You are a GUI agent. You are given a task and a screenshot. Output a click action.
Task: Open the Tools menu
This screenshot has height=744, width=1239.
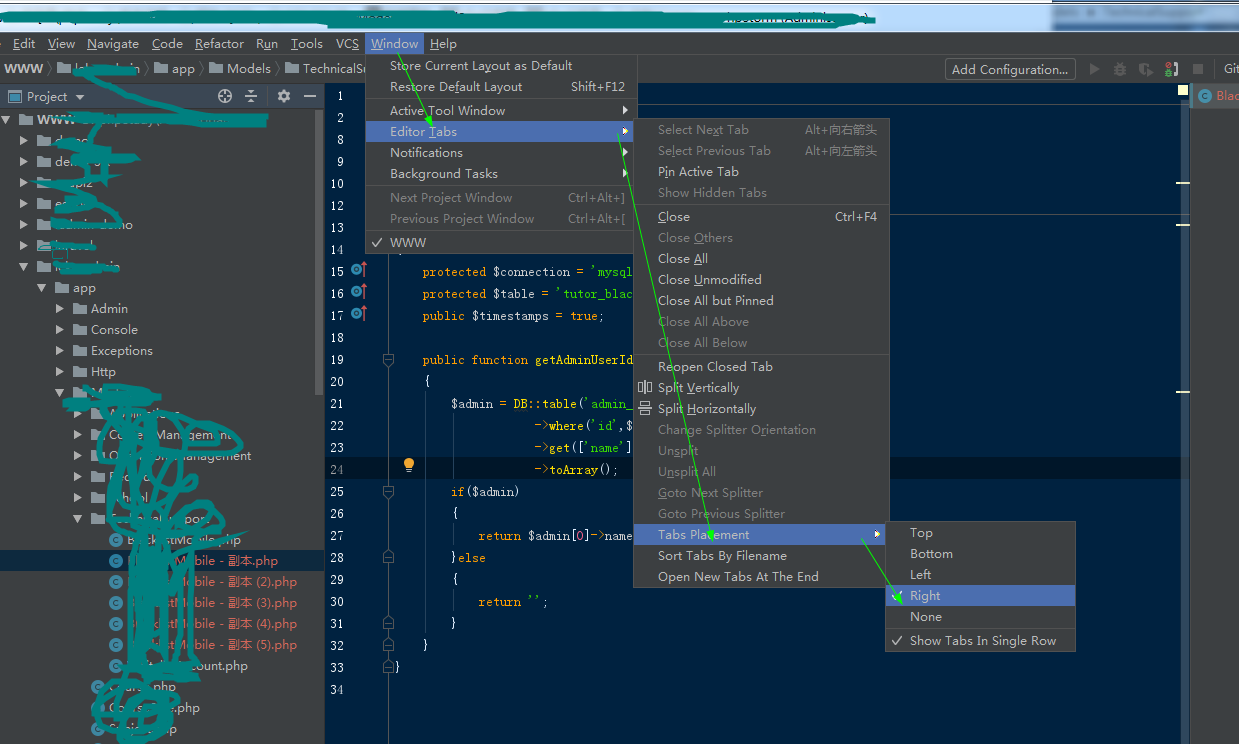[307, 44]
